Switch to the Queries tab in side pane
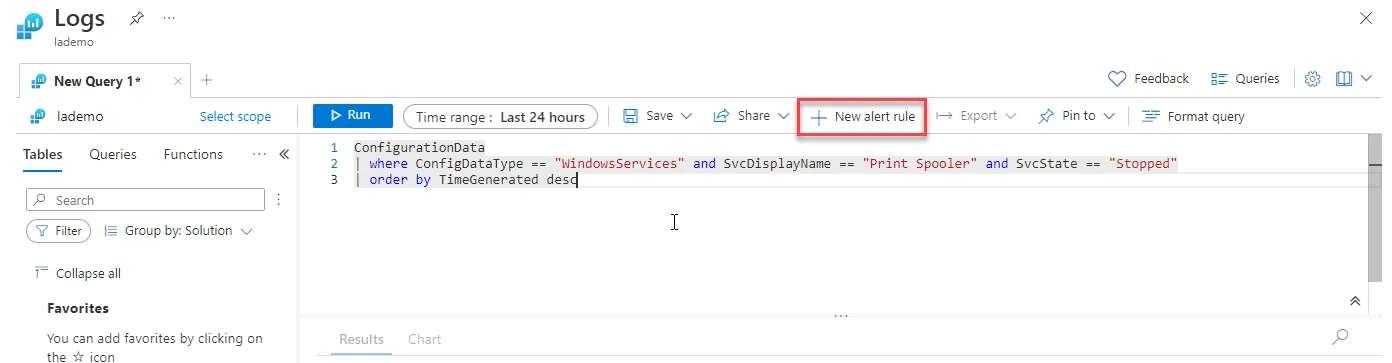1392x363 pixels. pos(113,154)
